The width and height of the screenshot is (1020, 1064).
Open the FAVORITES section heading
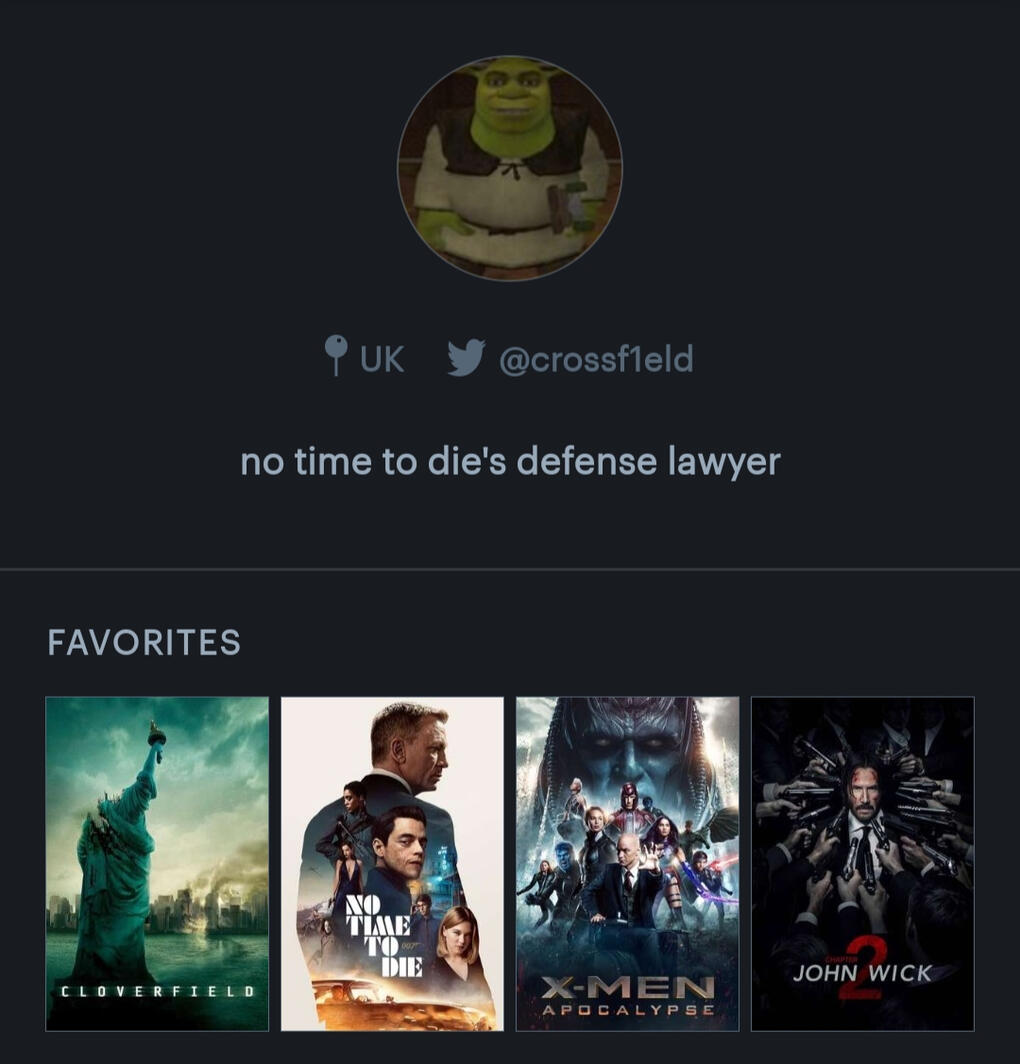(x=144, y=642)
